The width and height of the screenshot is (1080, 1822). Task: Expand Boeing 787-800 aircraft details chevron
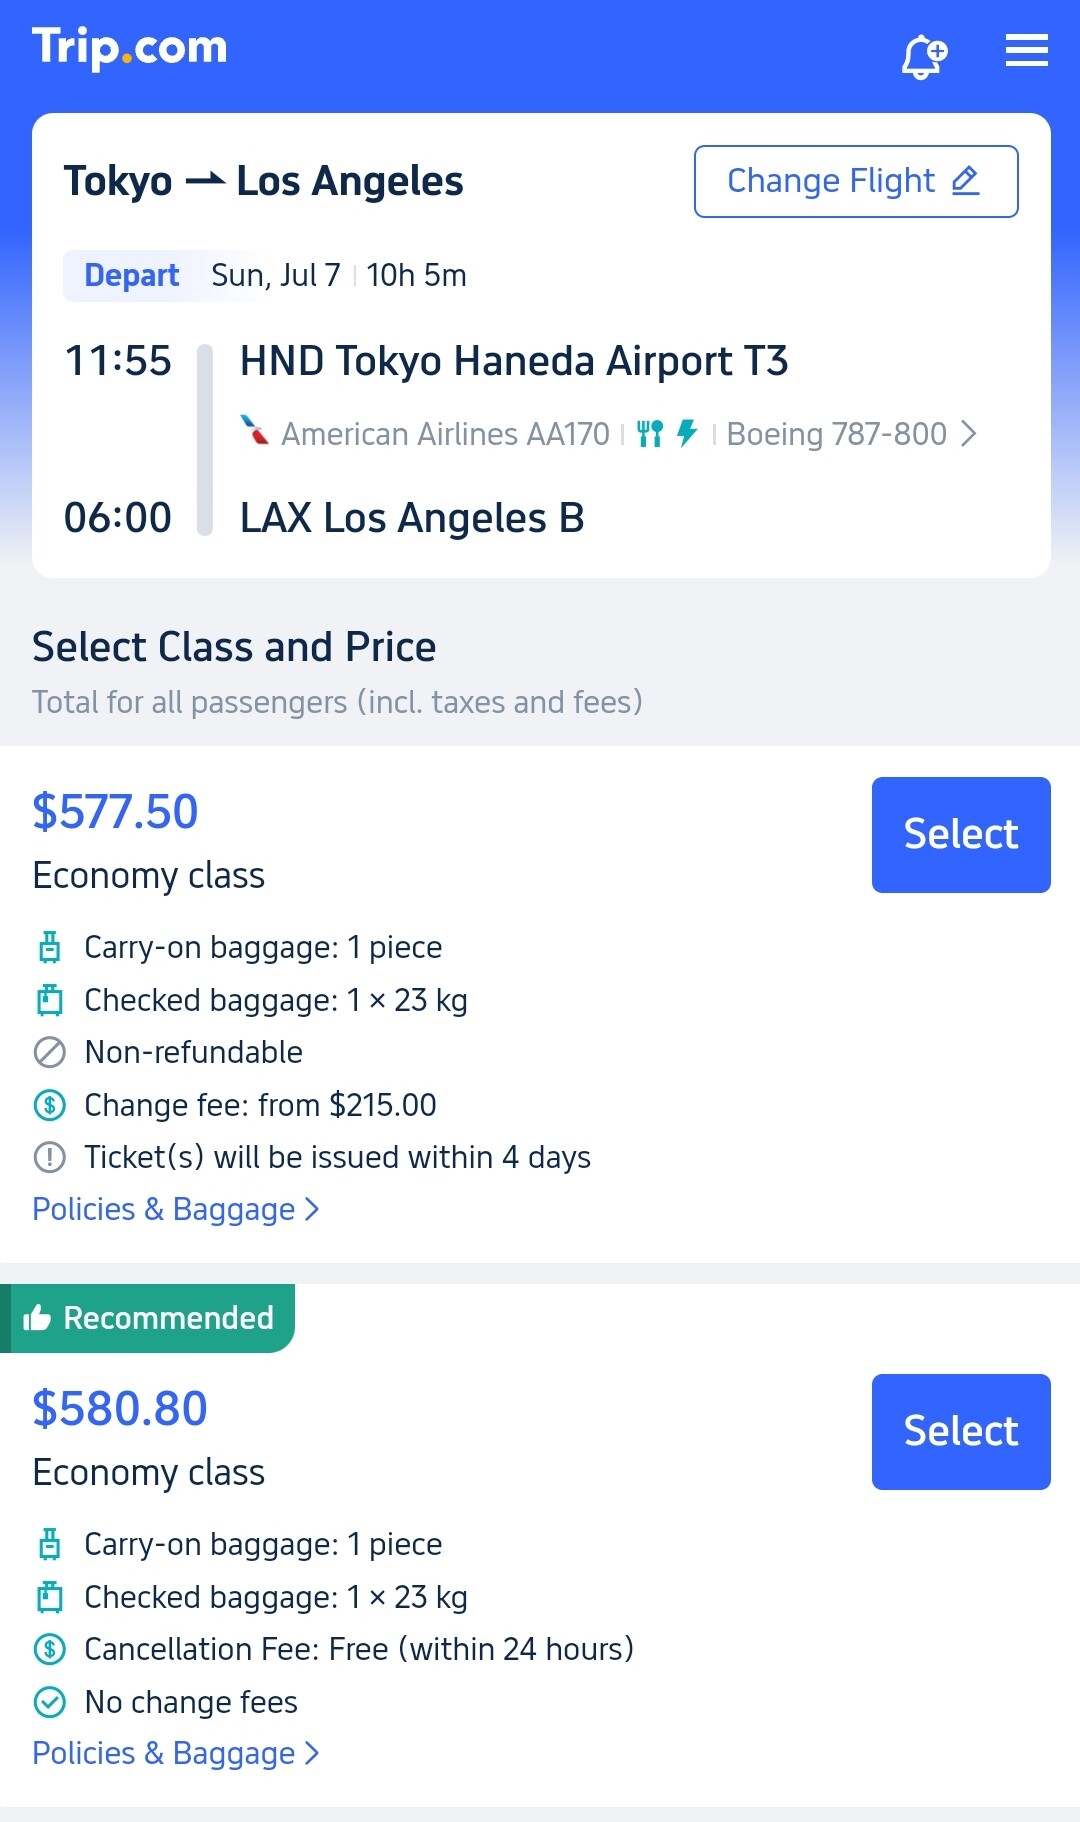pos(968,434)
